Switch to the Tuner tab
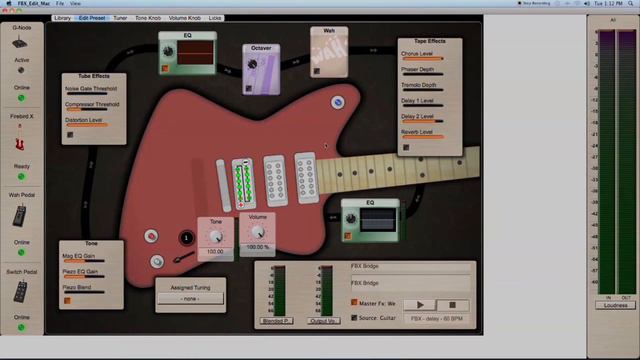 point(120,18)
